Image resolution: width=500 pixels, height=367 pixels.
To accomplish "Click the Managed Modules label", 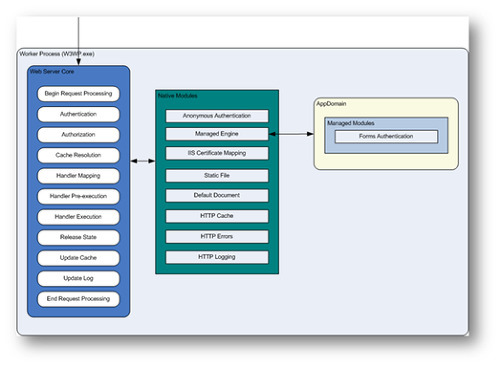I will tap(351, 123).
